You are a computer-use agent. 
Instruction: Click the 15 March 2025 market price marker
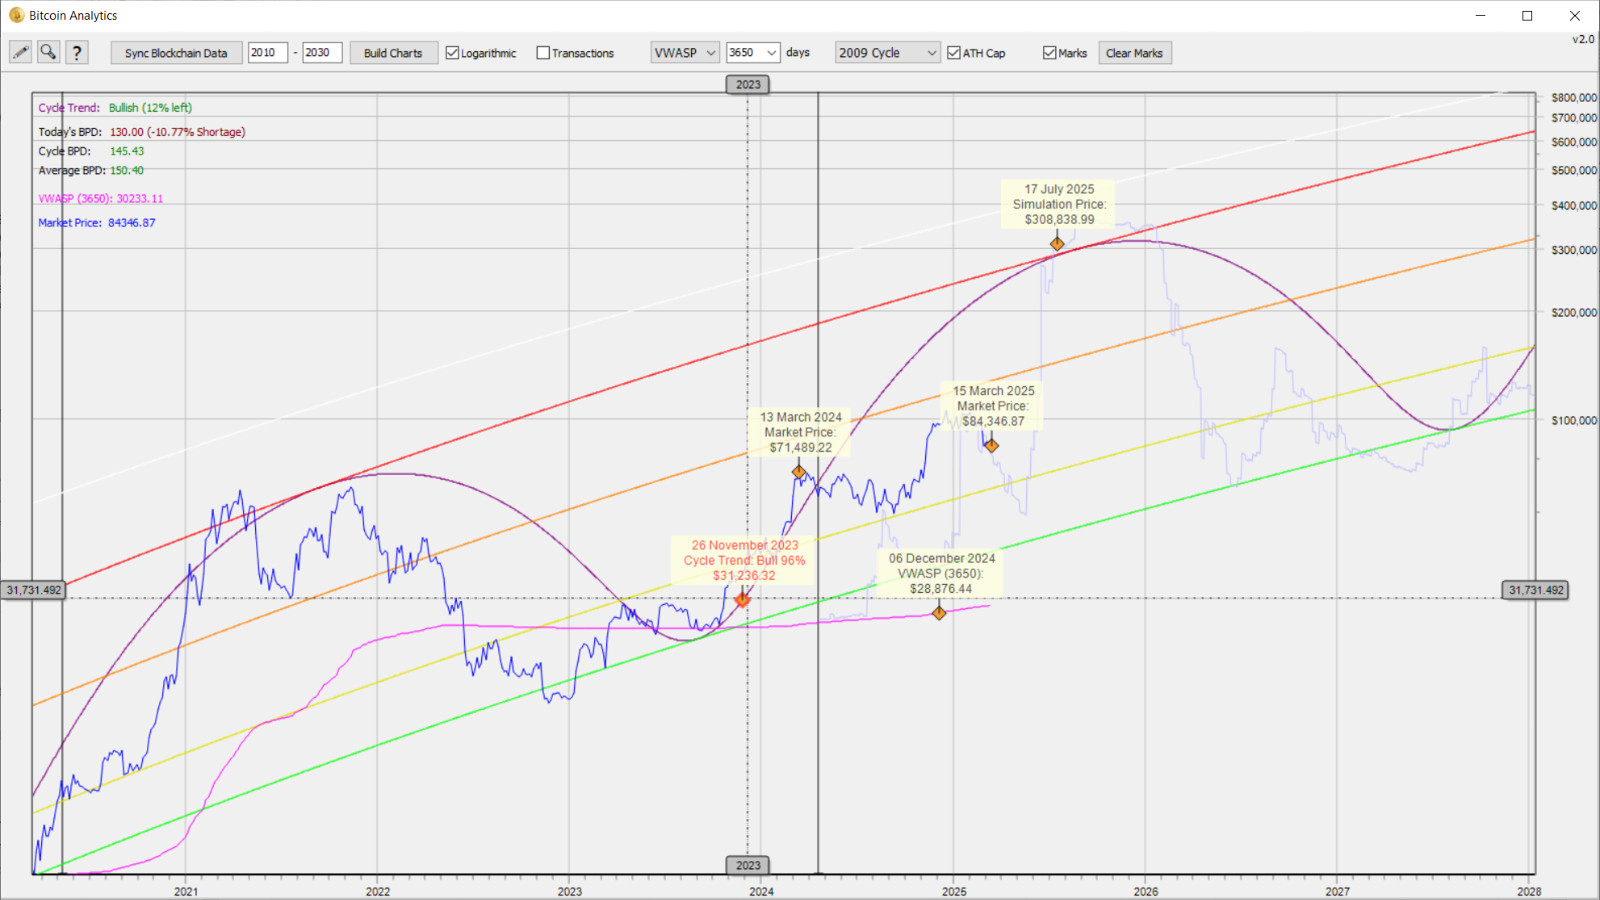pos(991,446)
